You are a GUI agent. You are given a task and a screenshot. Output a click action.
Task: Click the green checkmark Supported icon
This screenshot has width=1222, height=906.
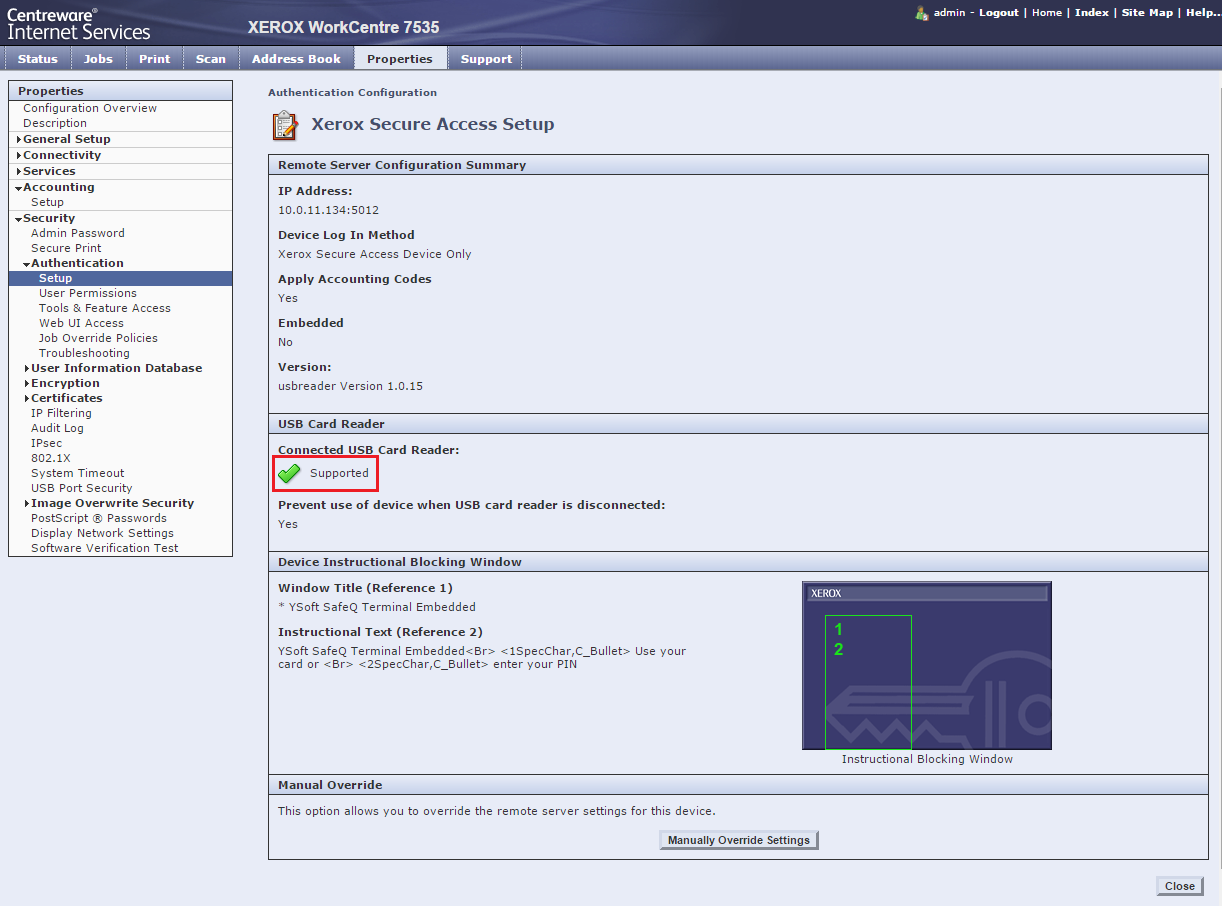pos(289,473)
